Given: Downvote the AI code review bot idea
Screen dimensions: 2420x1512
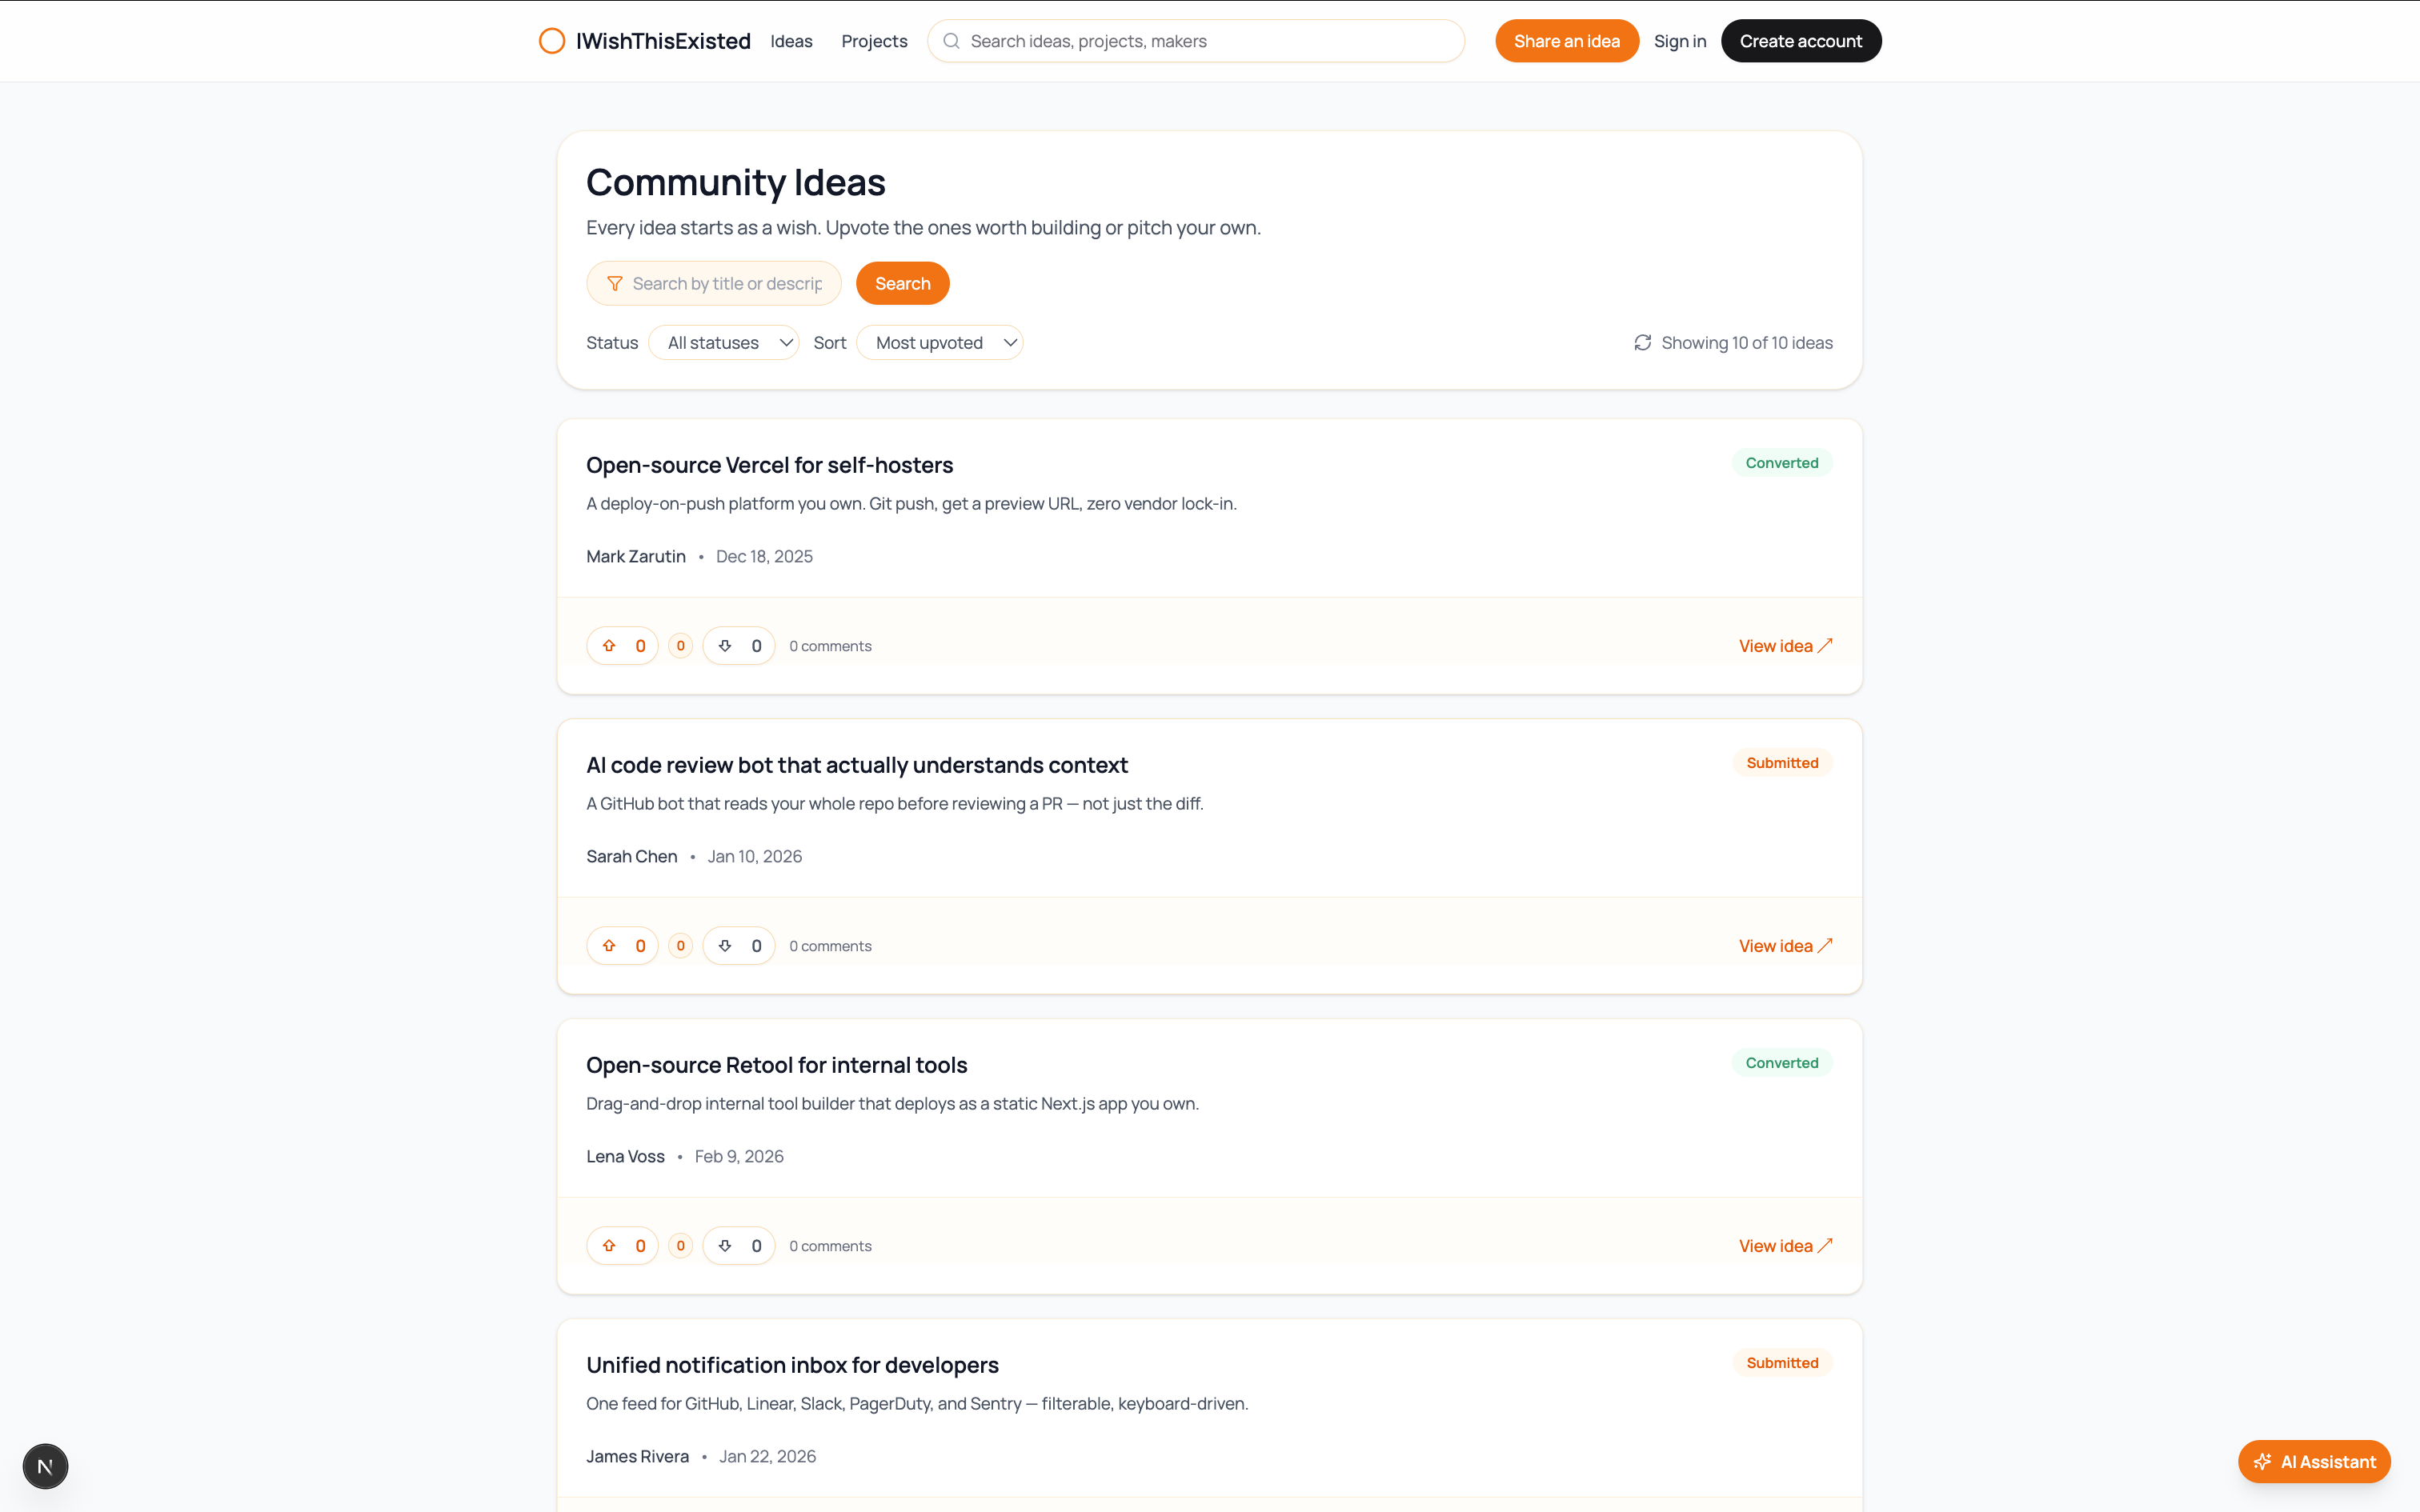Looking at the screenshot, I should tap(738, 945).
